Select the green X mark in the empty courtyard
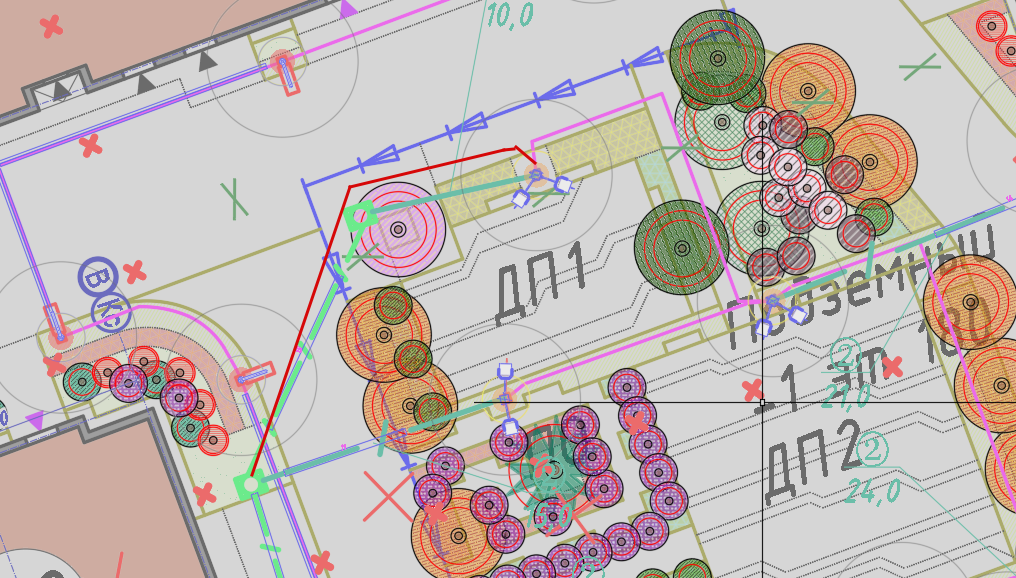 click(235, 200)
